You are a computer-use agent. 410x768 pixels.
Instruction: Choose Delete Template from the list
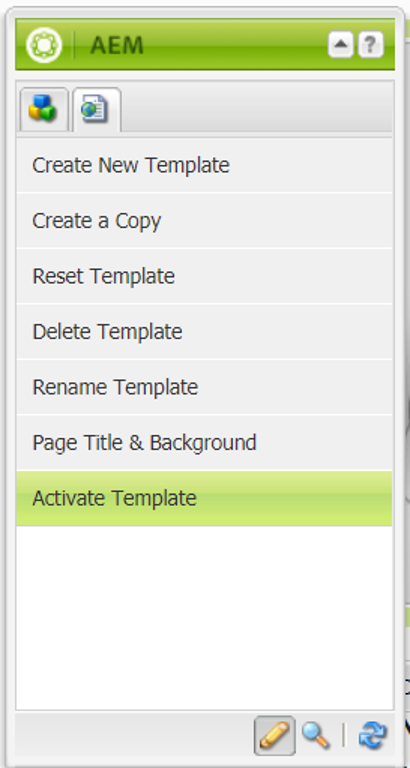pos(204,332)
